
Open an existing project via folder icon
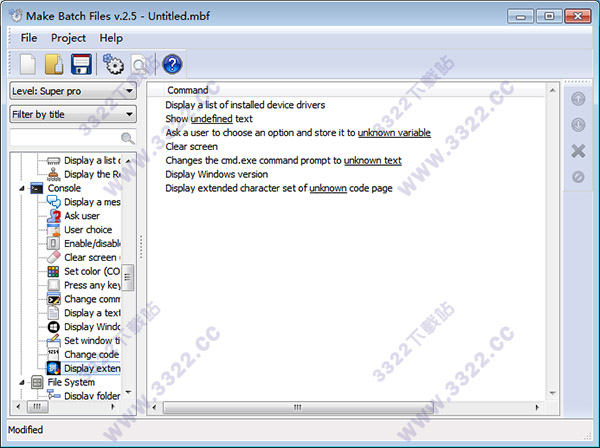54,64
